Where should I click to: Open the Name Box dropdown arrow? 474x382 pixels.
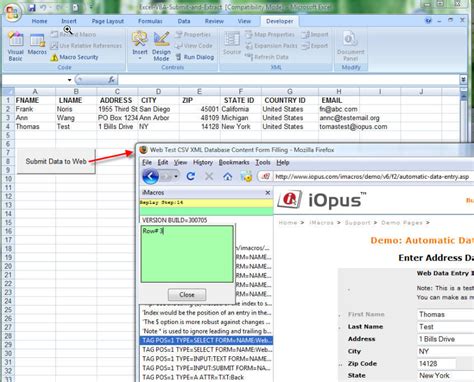click(x=69, y=80)
